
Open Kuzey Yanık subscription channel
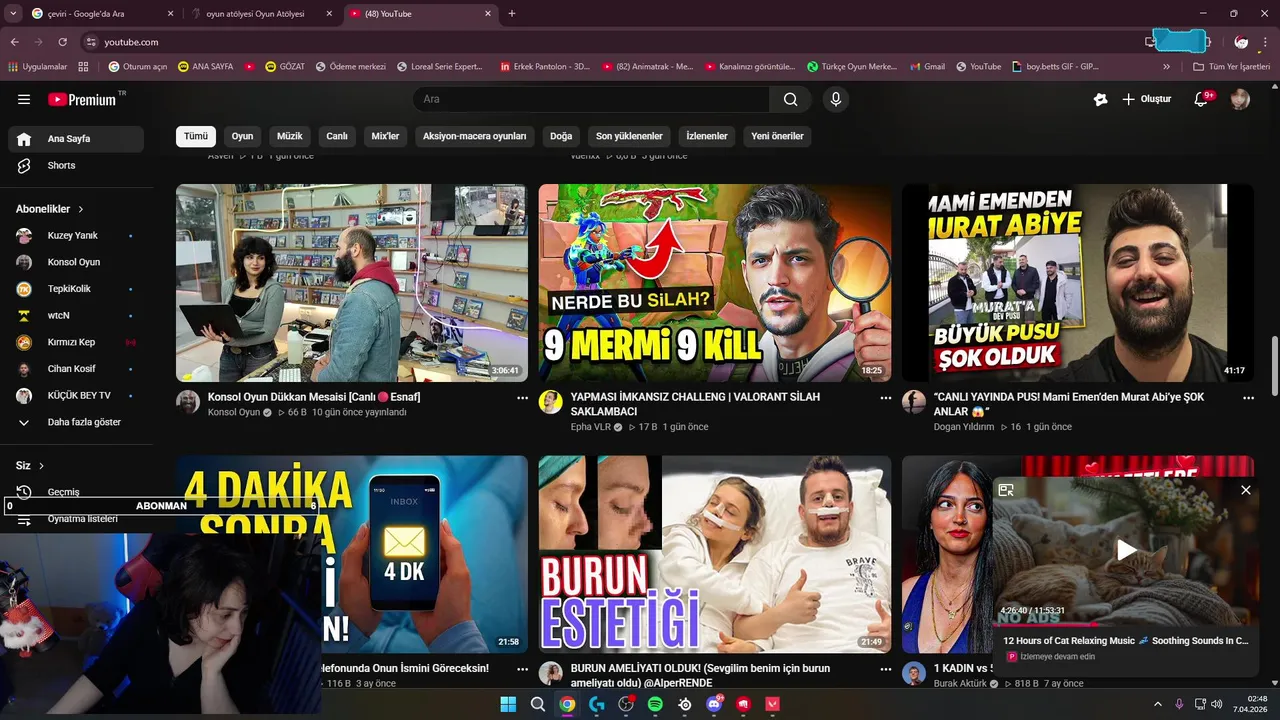click(76, 236)
